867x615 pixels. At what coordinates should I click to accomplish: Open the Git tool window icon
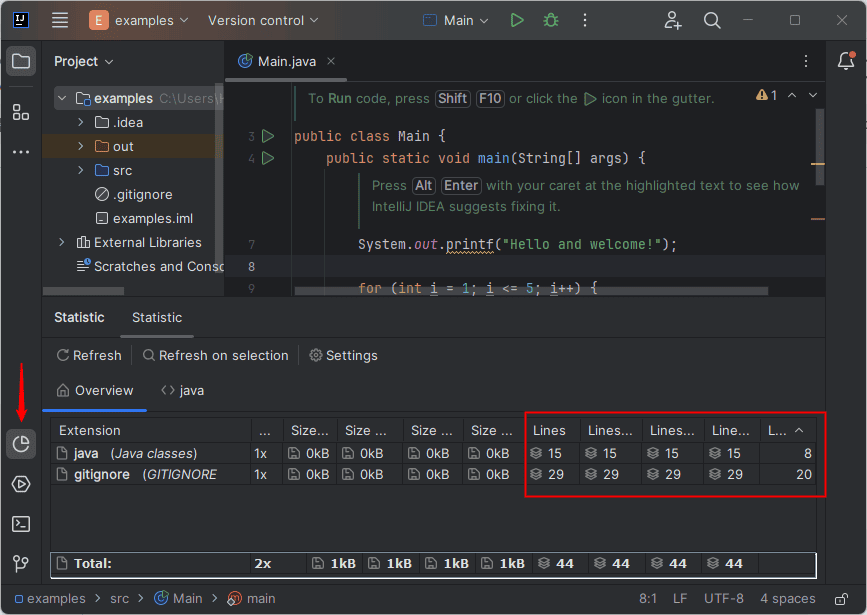point(21,564)
